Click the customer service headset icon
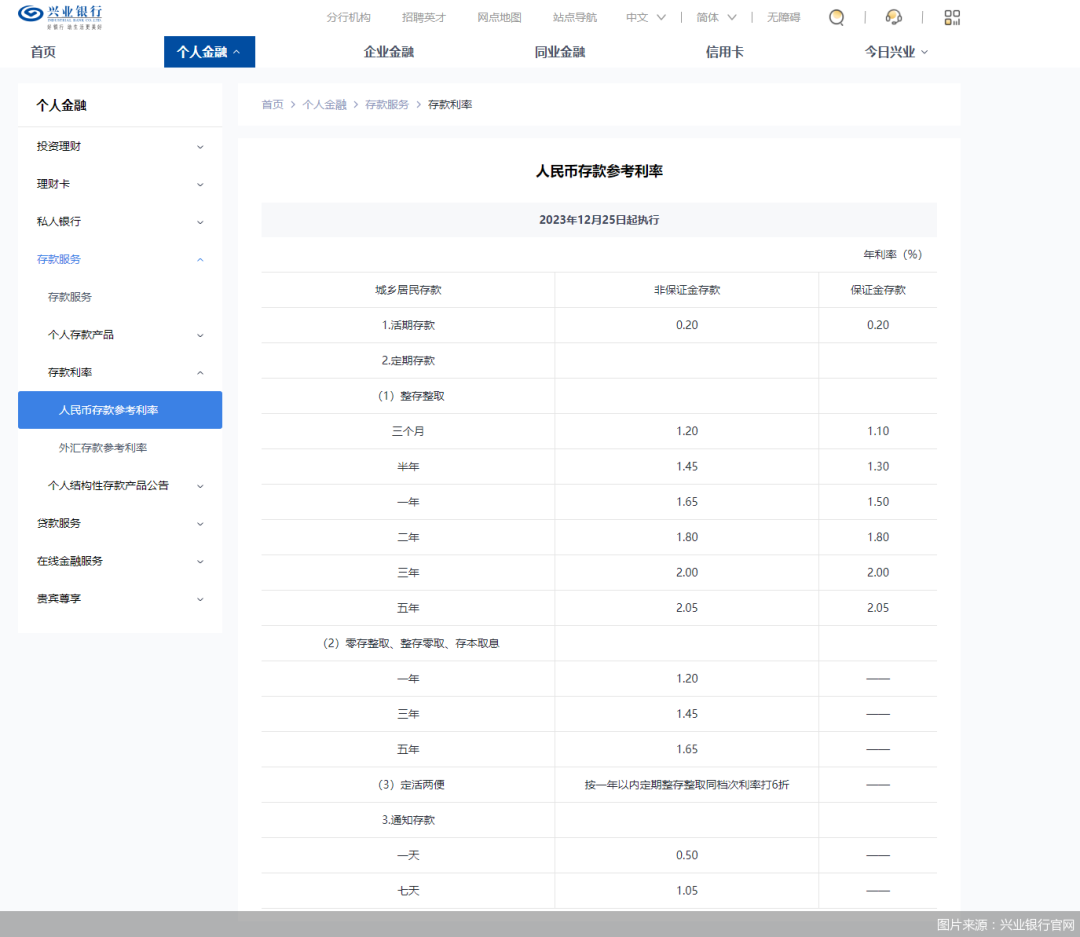The height and width of the screenshot is (937, 1080). (893, 17)
